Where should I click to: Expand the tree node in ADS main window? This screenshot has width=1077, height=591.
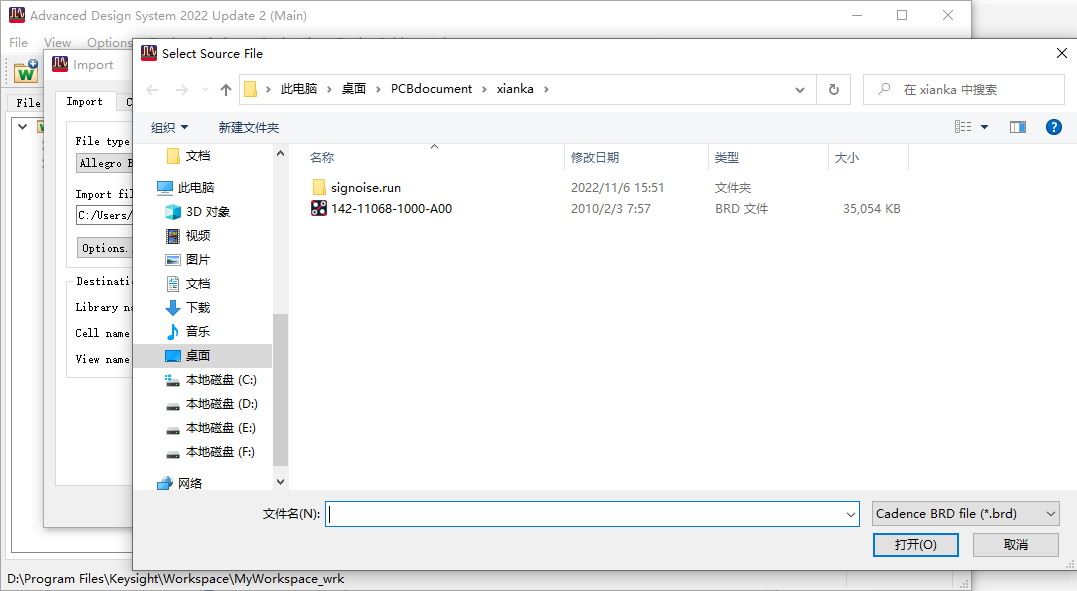point(23,127)
